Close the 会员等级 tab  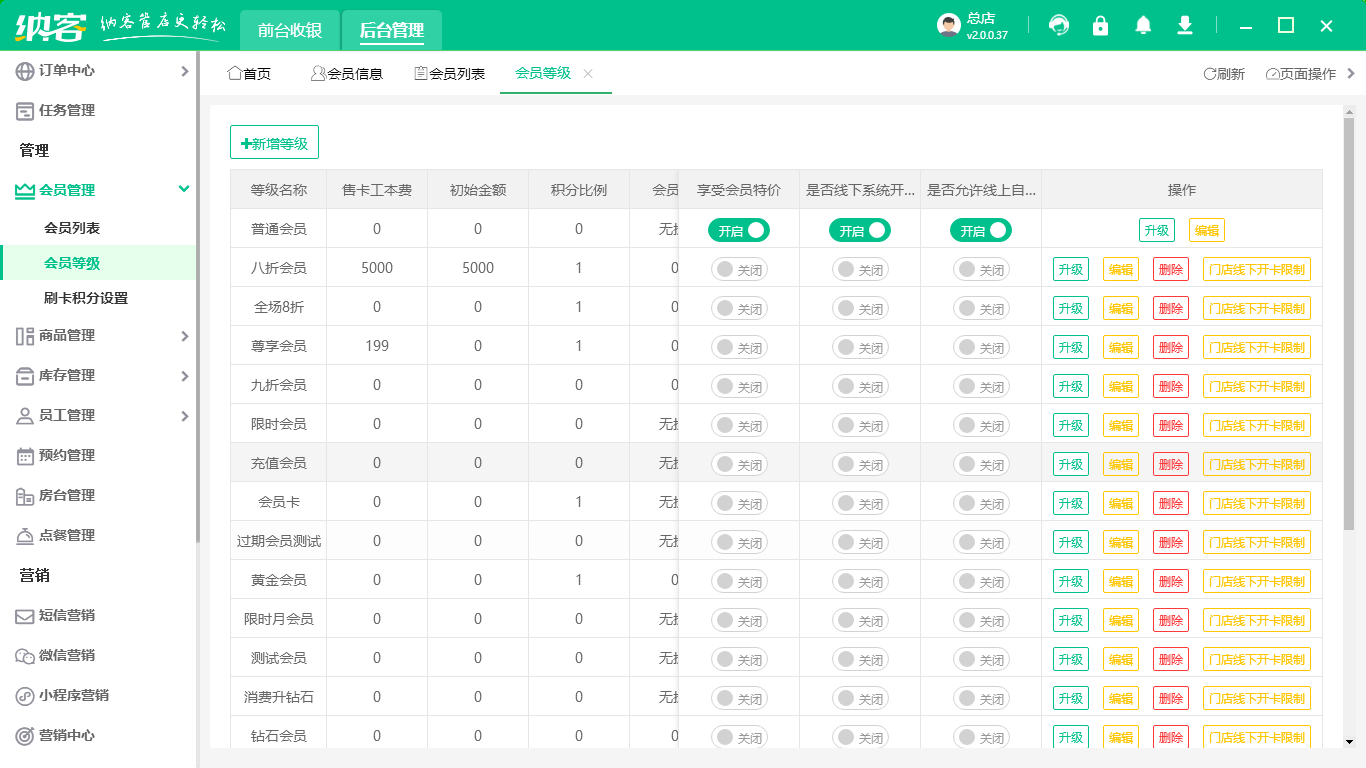pos(588,72)
